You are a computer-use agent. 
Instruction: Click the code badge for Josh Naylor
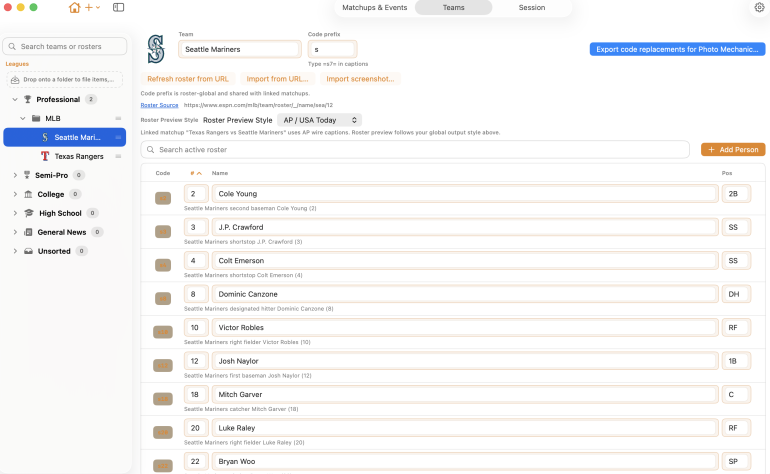click(163, 365)
